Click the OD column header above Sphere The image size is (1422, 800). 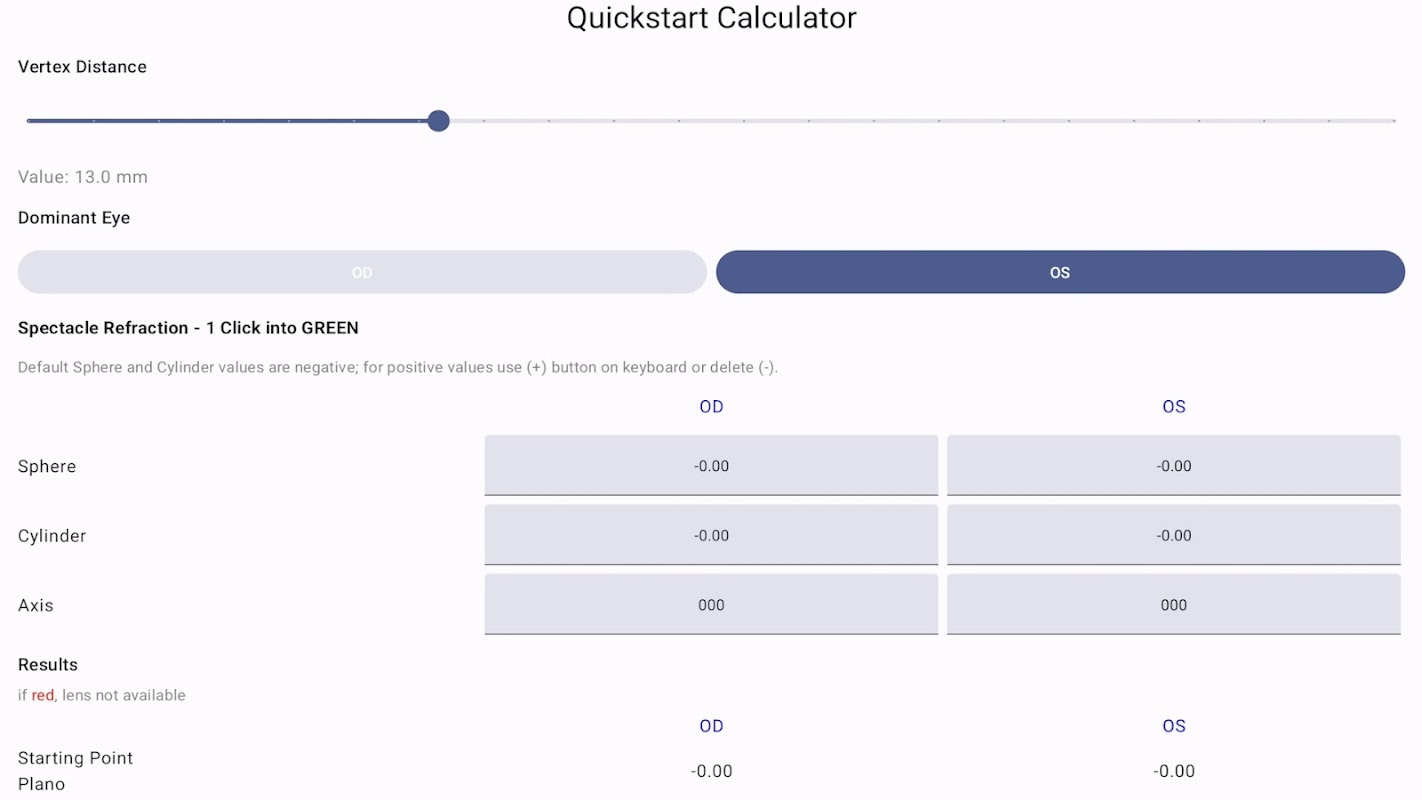(x=711, y=406)
